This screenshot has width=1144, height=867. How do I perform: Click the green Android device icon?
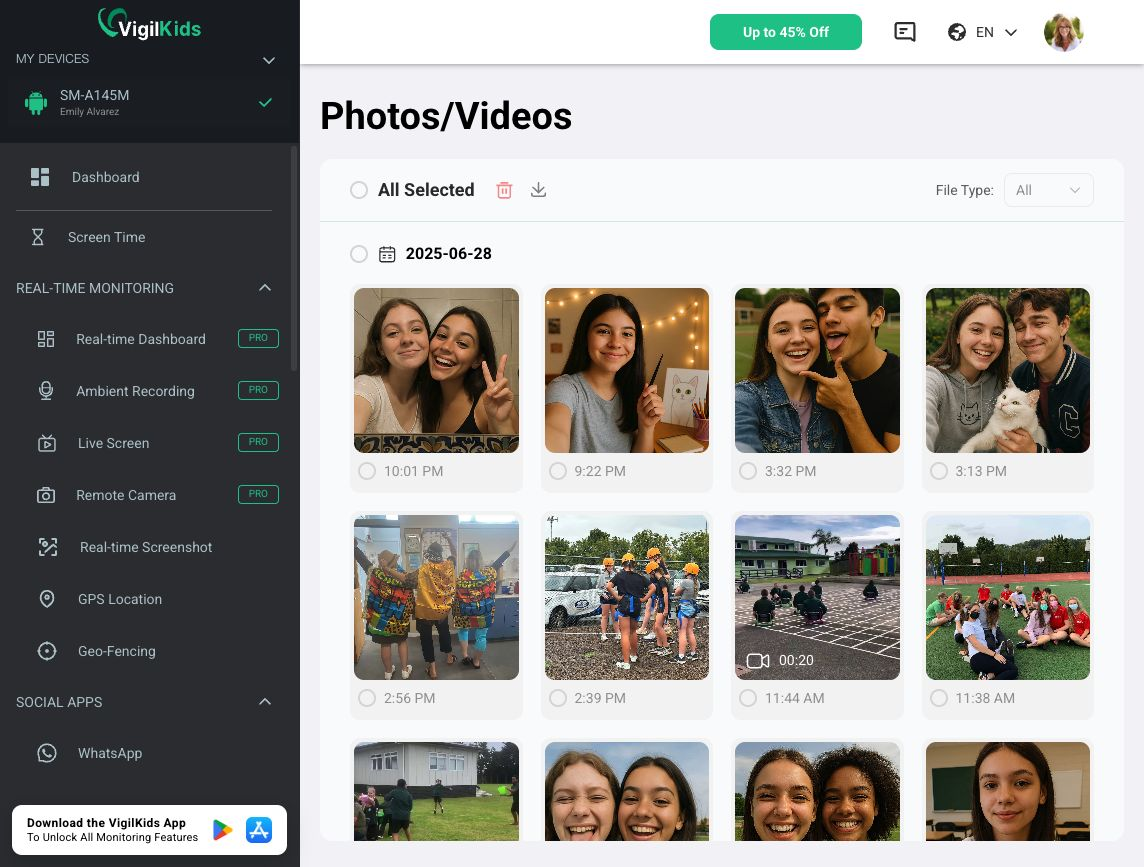tap(36, 103)
